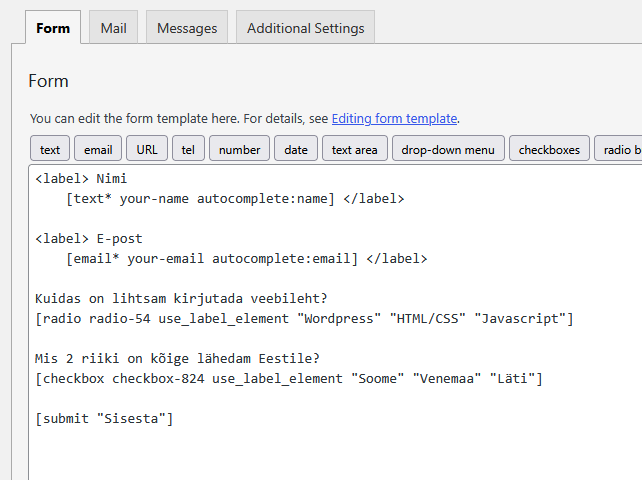The height and width of the screenshot is (480, 642).
Task: Click the email tag generator button
Action: click(x=98, y=150)
